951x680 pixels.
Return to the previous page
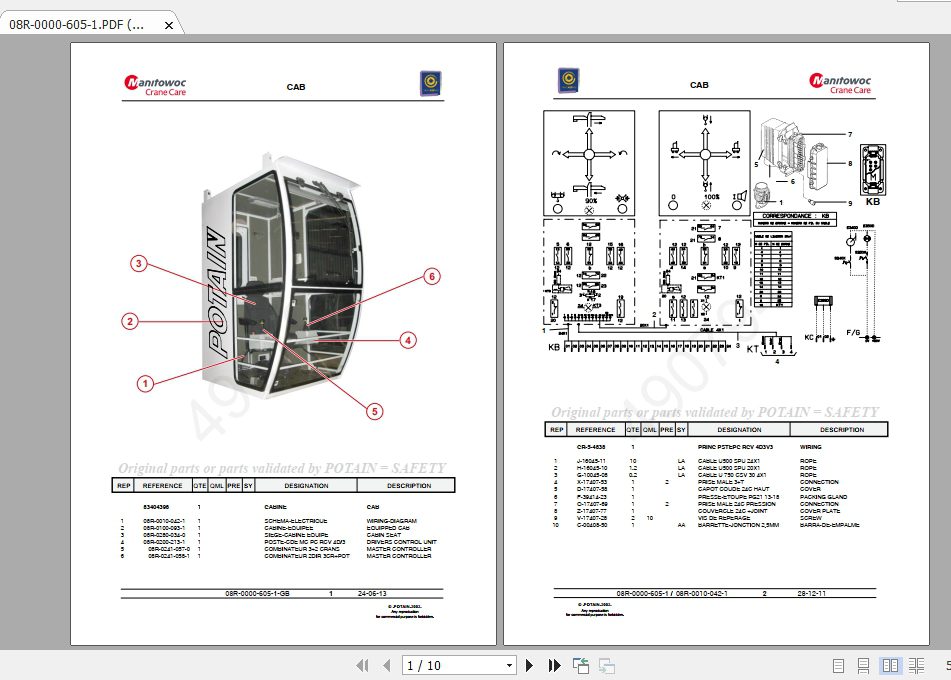pyautogui.click(x=386, y=665)
